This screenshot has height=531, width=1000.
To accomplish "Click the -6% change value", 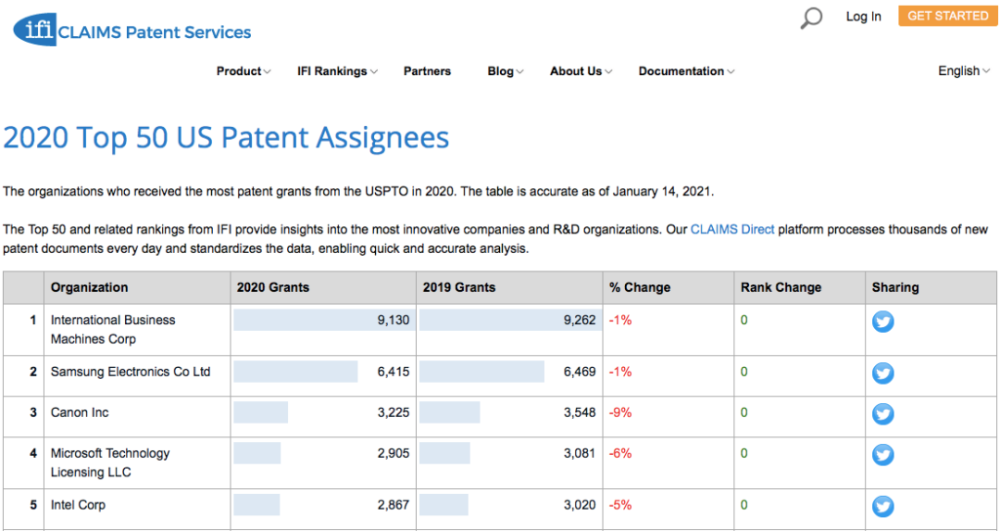I will (x=621, y=453).
